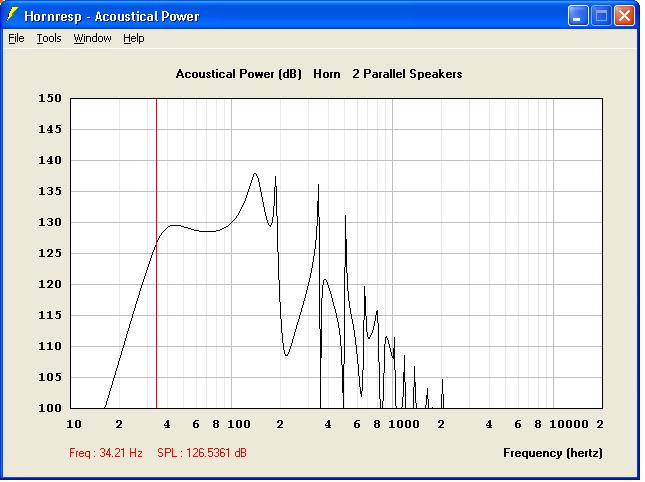The height and width of the screenshot is (482, 645).
Task: Click the red frequency marker line
Action: (156, 253)
